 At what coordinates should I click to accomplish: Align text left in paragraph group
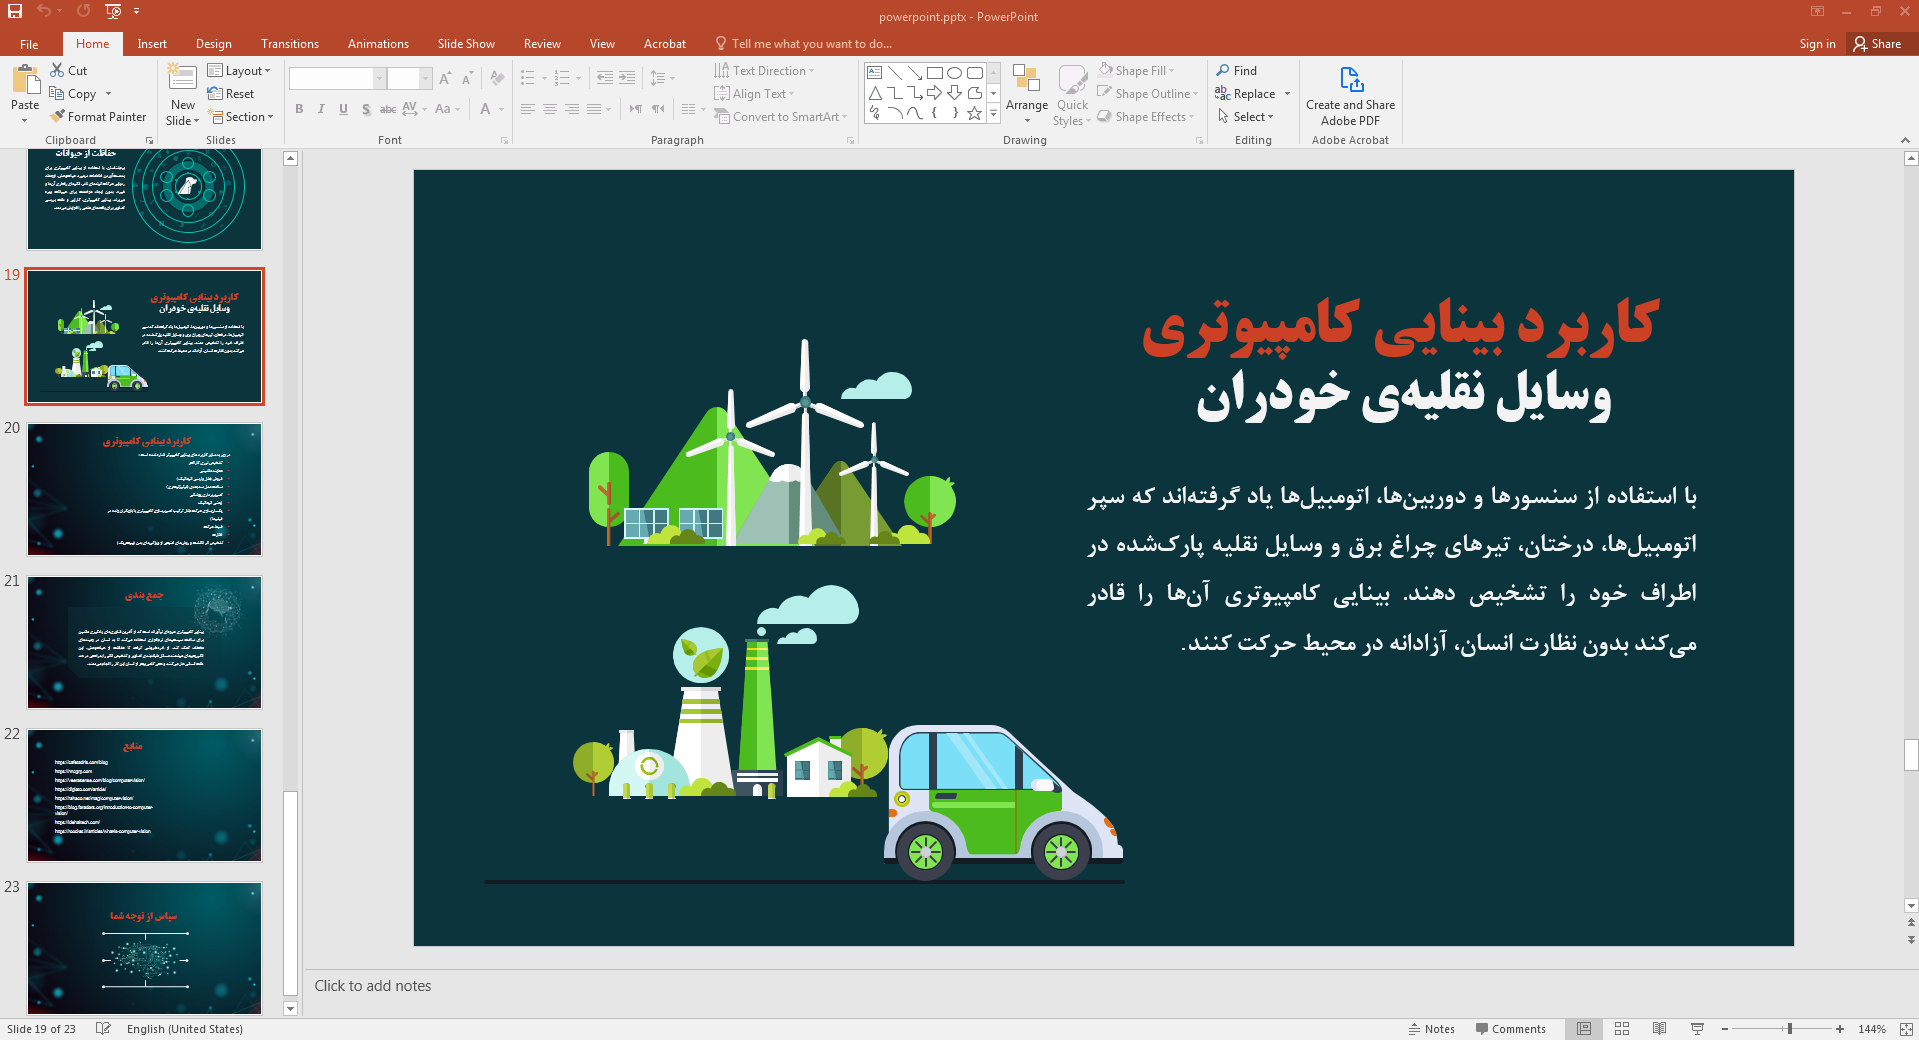tap(528, 109)
